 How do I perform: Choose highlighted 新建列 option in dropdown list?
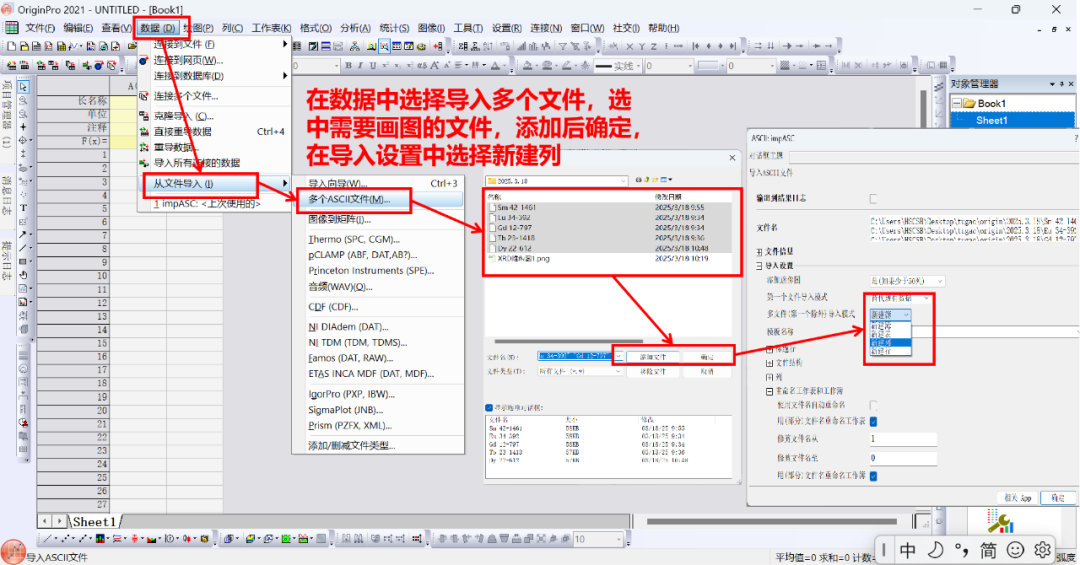(890, 342)
